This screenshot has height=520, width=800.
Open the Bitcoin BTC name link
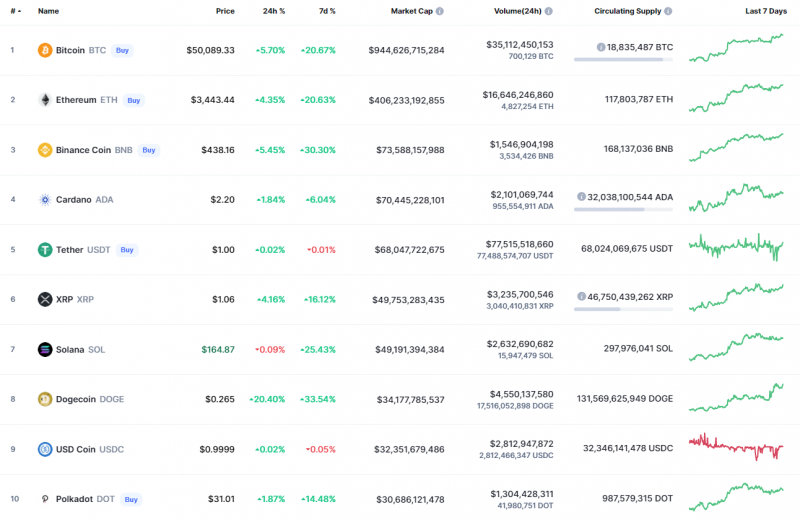[81, 50]
